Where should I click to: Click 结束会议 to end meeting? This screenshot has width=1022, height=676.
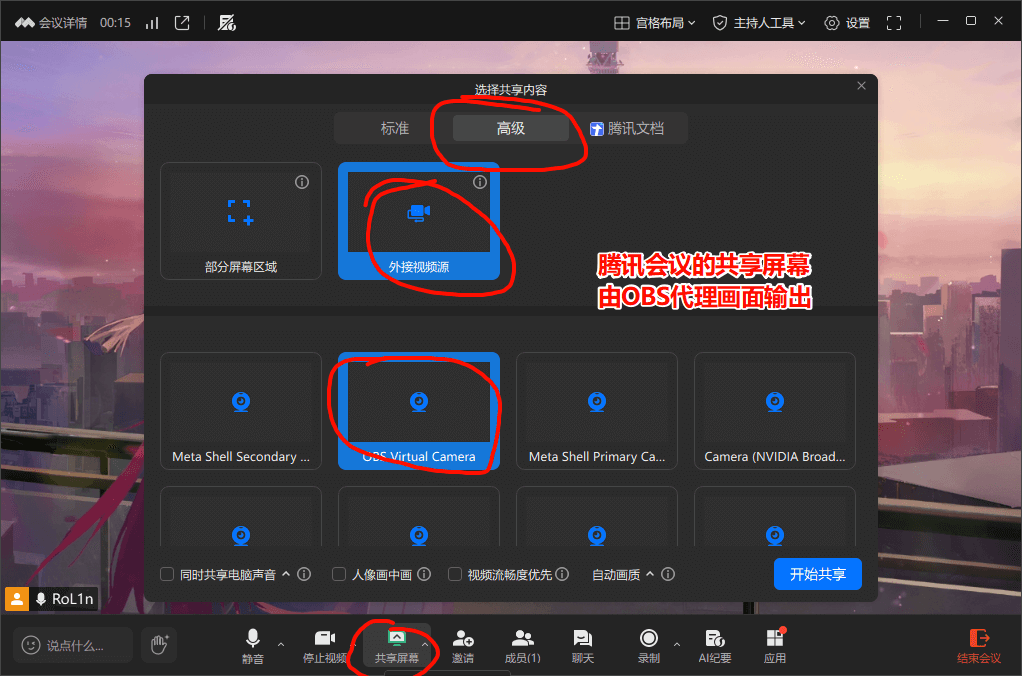pyautogui.click(x=978, y=646)
